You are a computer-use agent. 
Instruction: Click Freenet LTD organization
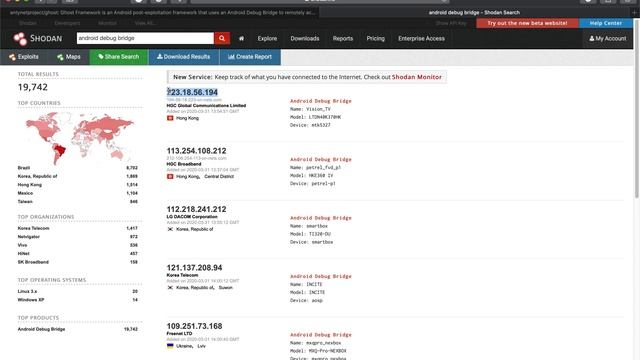click(x=179, y=333)
